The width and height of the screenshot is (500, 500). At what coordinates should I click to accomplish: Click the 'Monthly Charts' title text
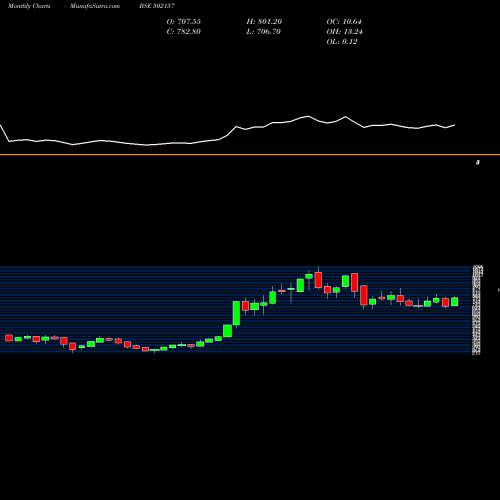pos(29,6)
